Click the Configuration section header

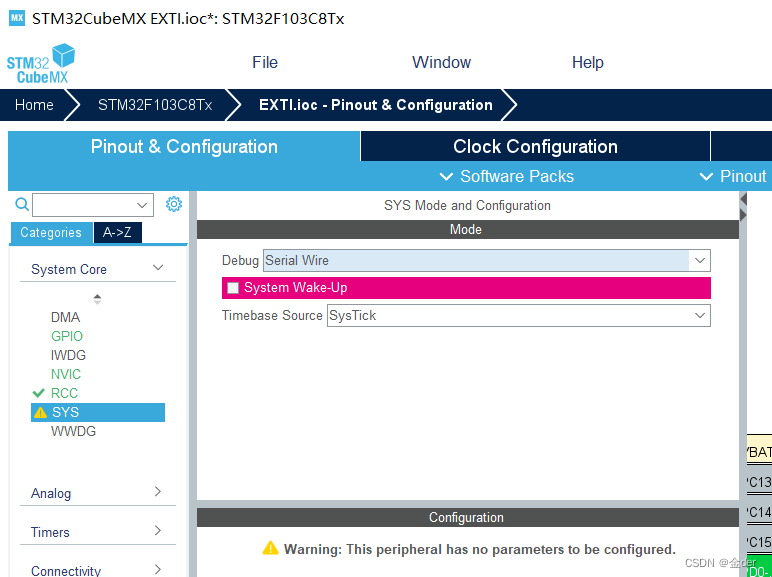[468, 517]
